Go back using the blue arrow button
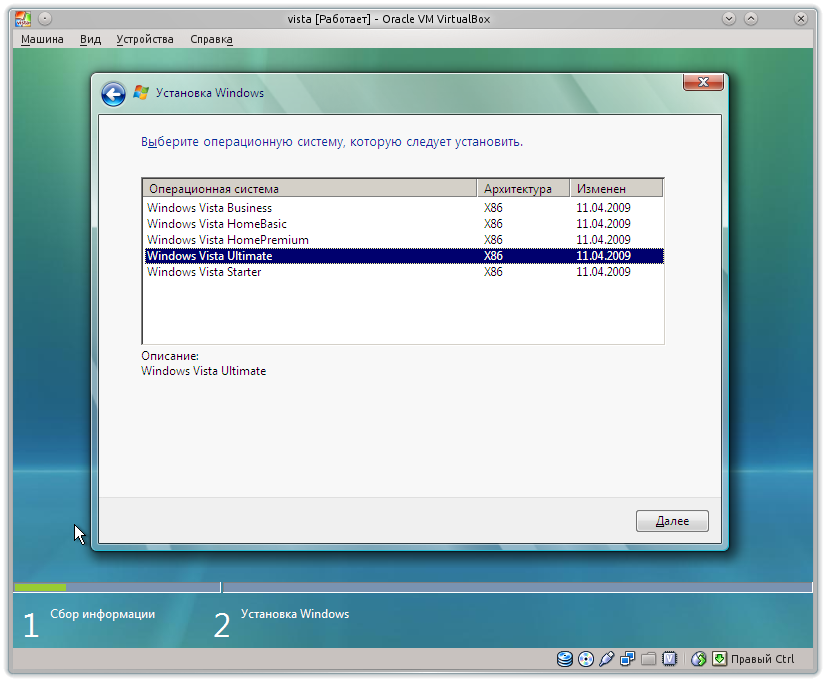Viewport: 826px width, 682px height. coord(113,94)
